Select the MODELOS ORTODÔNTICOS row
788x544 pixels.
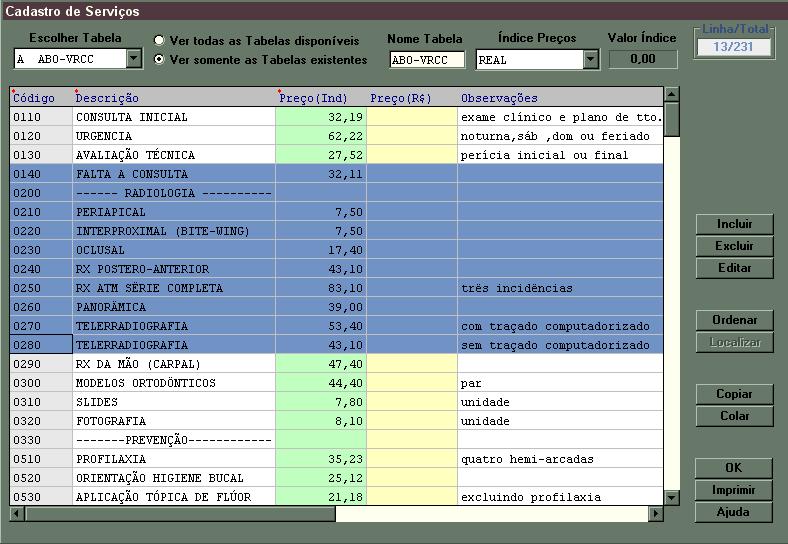click(x=336, y=384)
